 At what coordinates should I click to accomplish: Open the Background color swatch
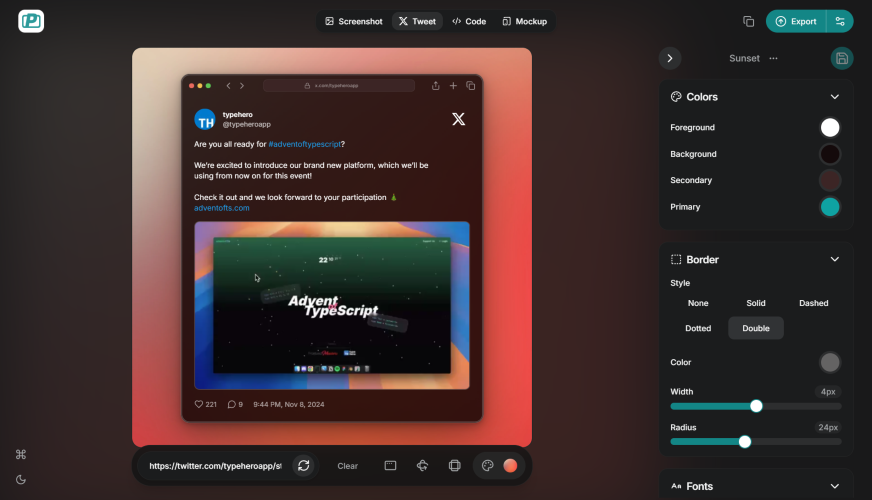tap(830, 154)
